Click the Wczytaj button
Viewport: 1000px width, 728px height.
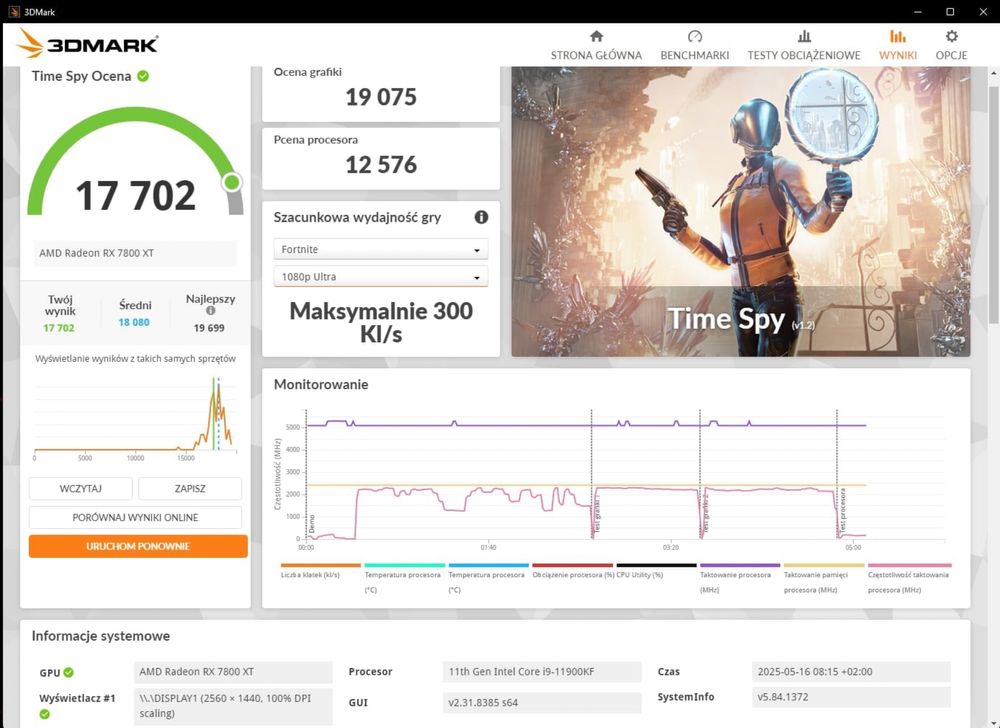pos(80,489)
